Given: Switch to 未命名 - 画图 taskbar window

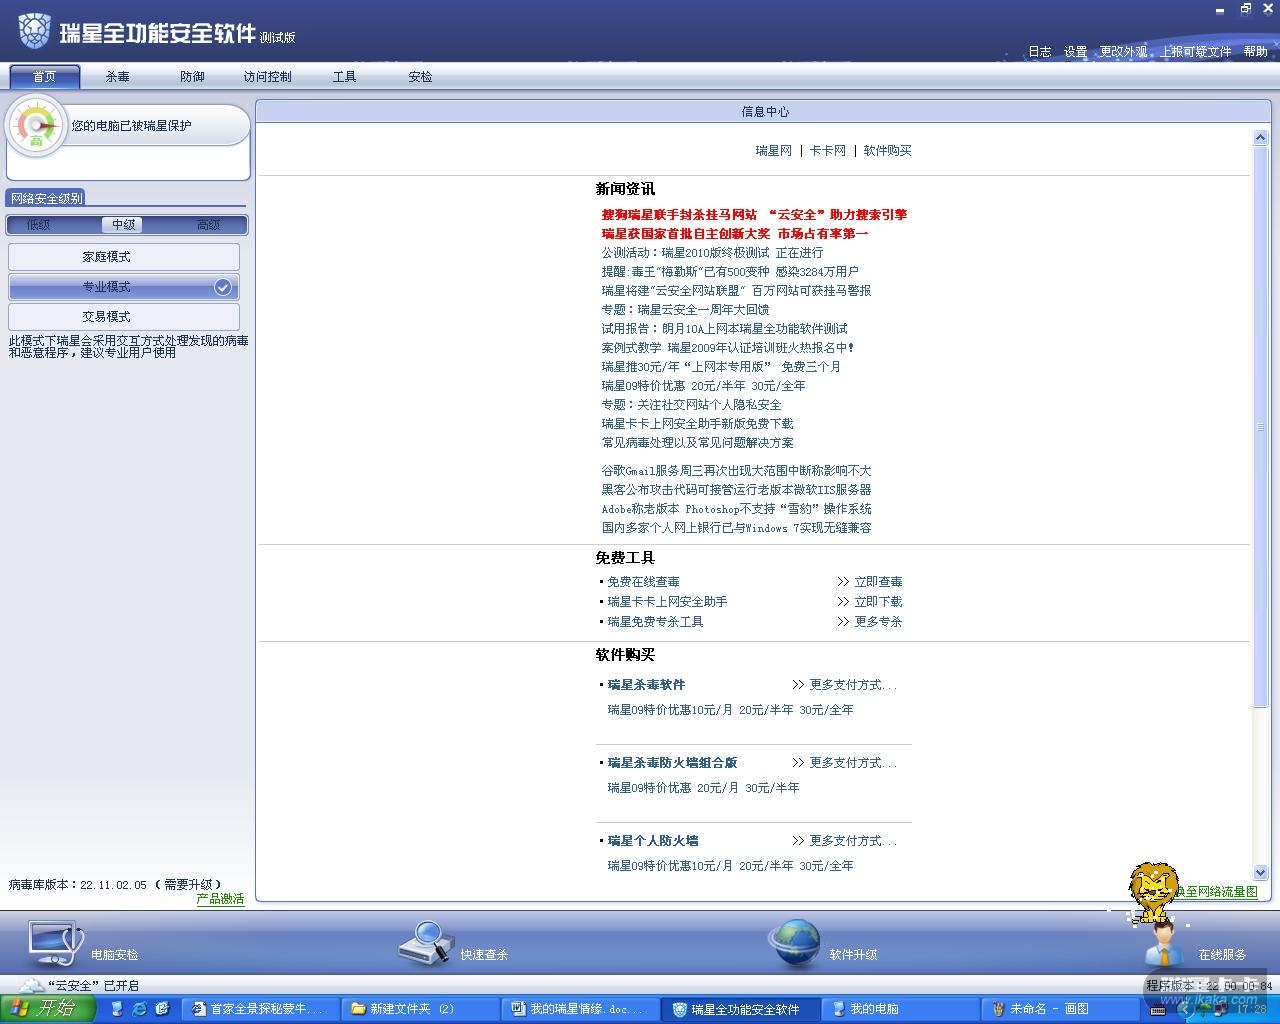Looking at the screenshot, I should coord(1062,1009).
